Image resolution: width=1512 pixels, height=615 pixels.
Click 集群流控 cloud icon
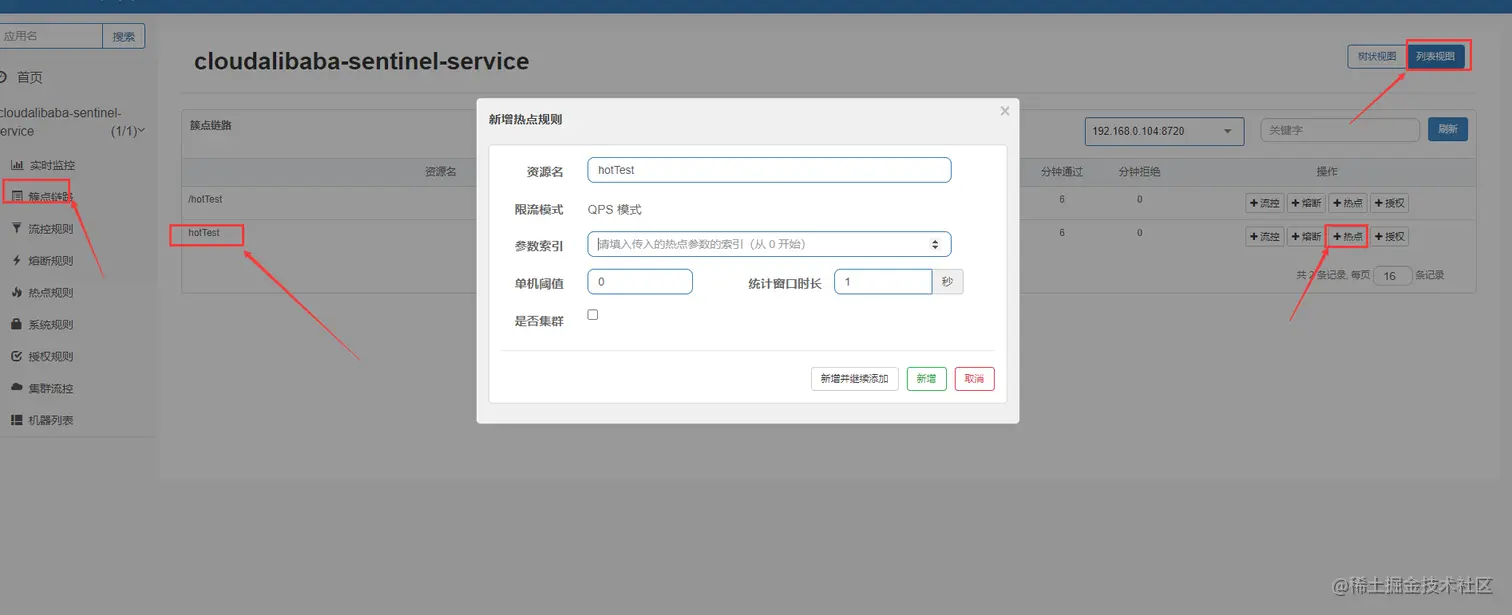[17, 388]
